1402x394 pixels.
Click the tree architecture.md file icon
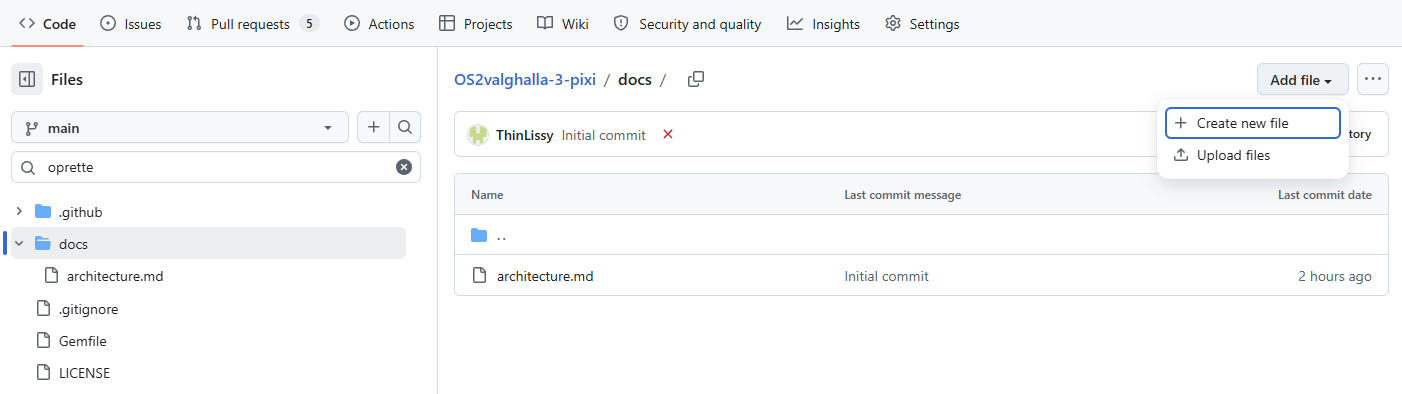pyautogui.click(x=51, y=276)
